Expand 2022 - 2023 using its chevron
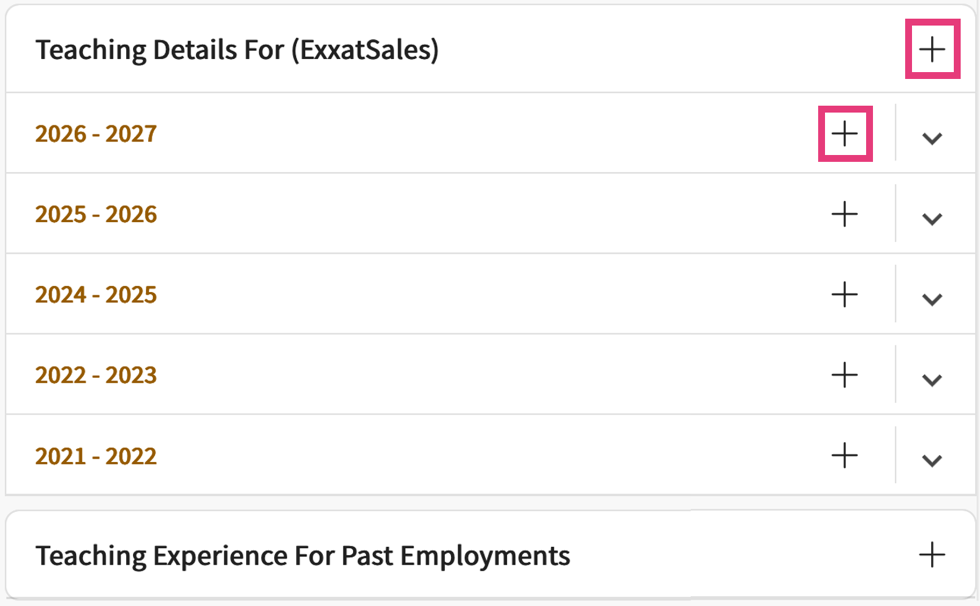Screen dimensions: 980x606 click(x=932, y=380)
